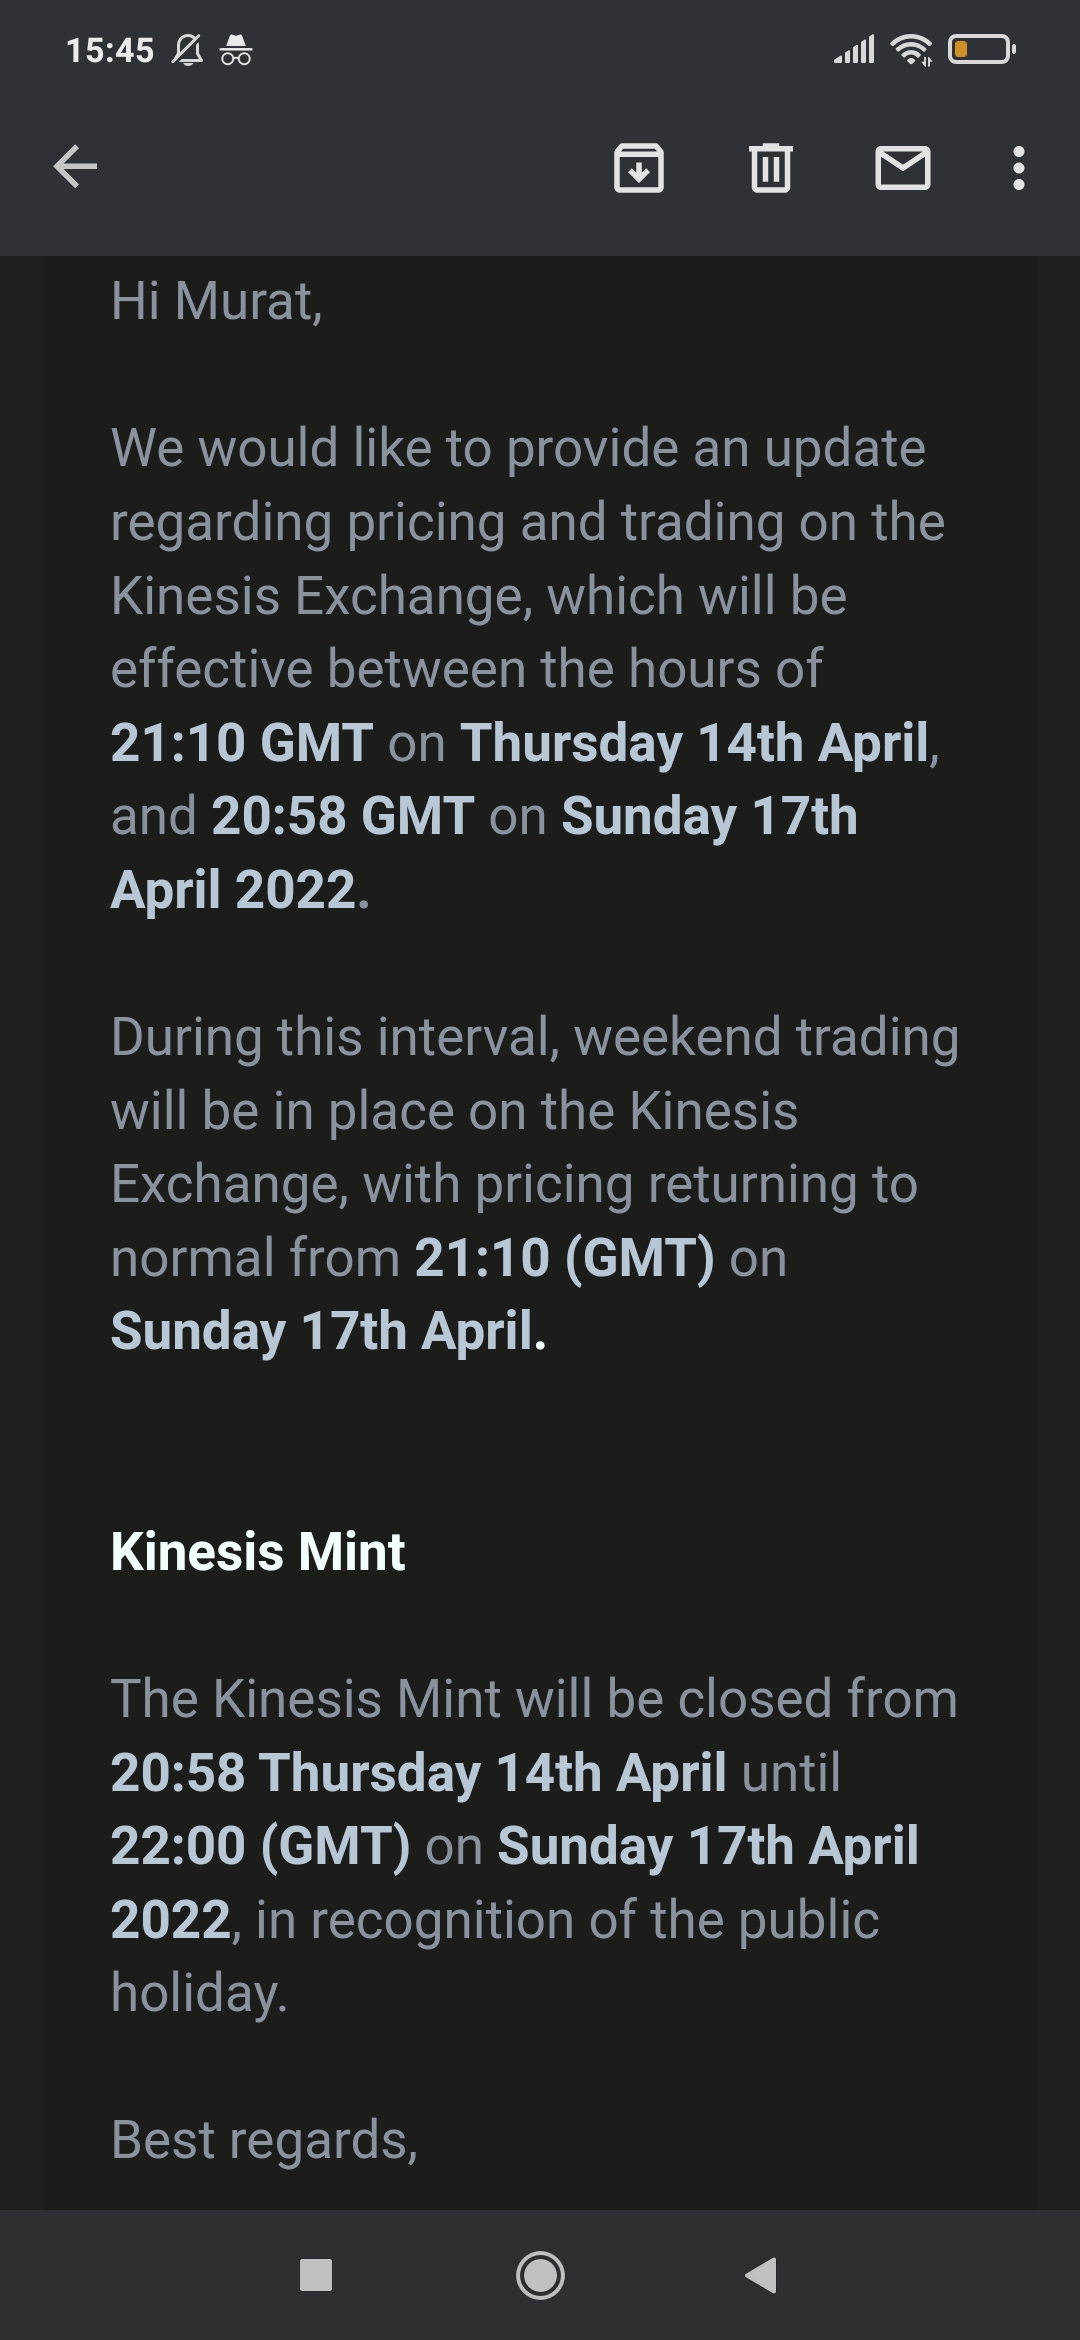Tap the 'Hi Murat,' greeting line
This screenshot has height=2340, width=1080.
coord(217,301)
